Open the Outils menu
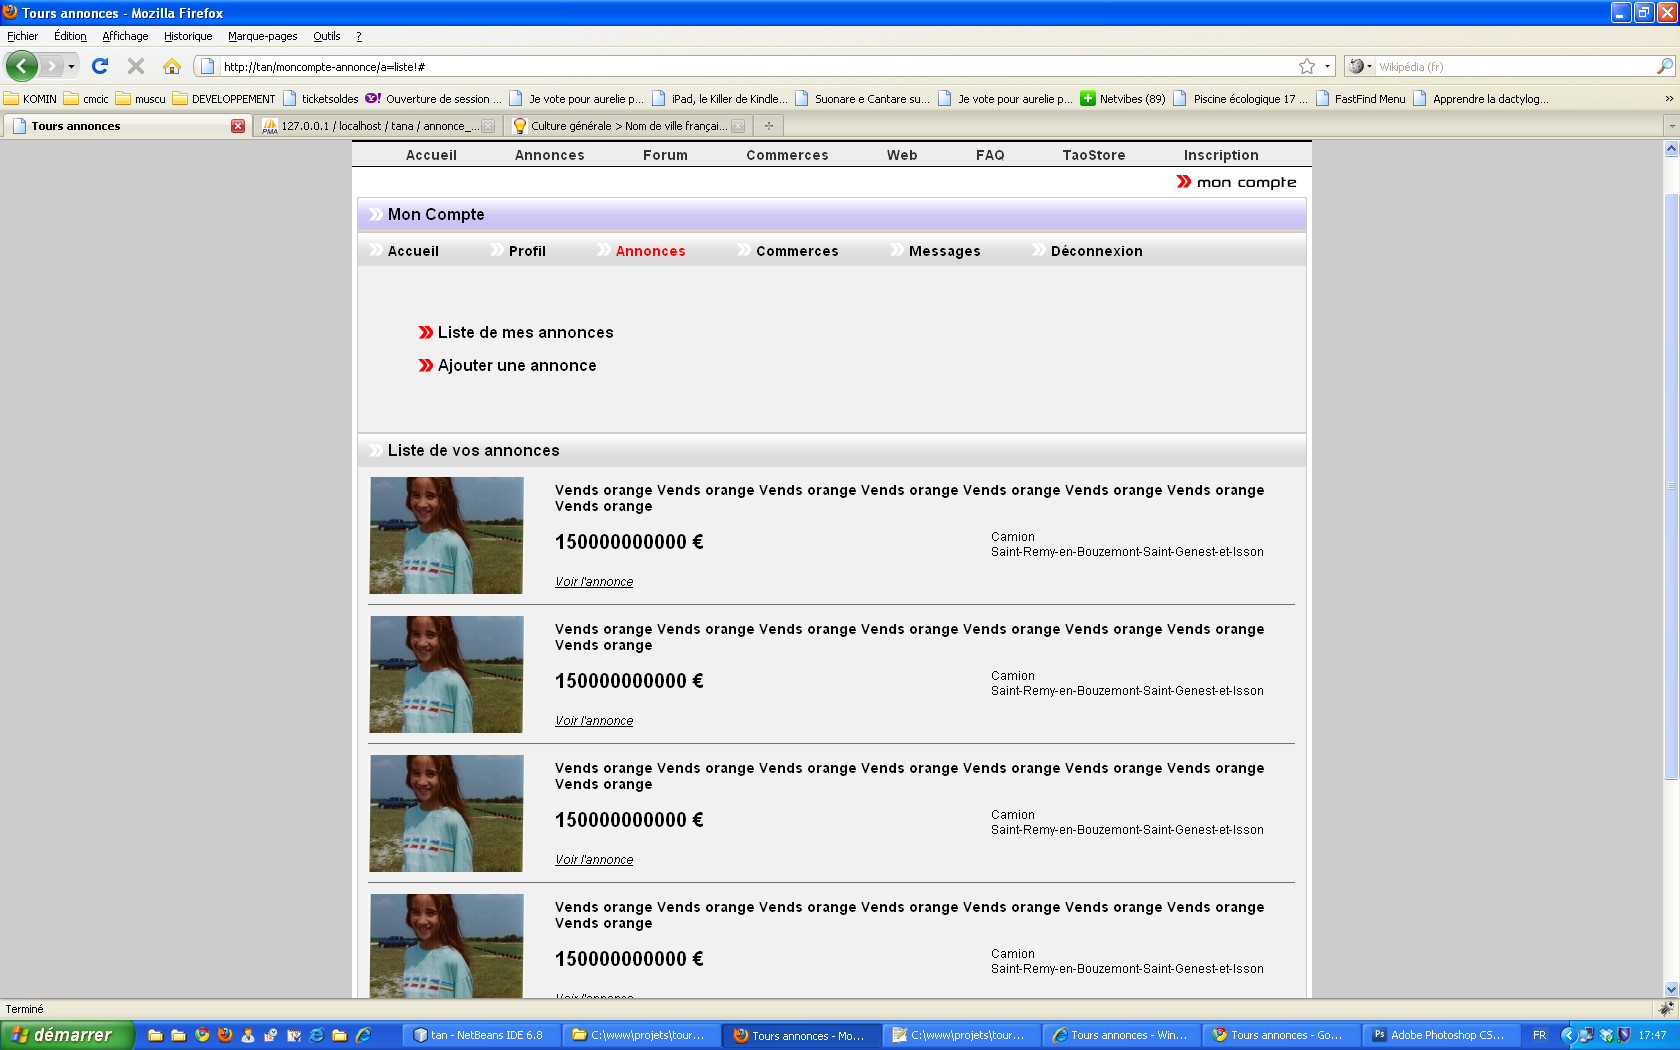 [326, 36]
